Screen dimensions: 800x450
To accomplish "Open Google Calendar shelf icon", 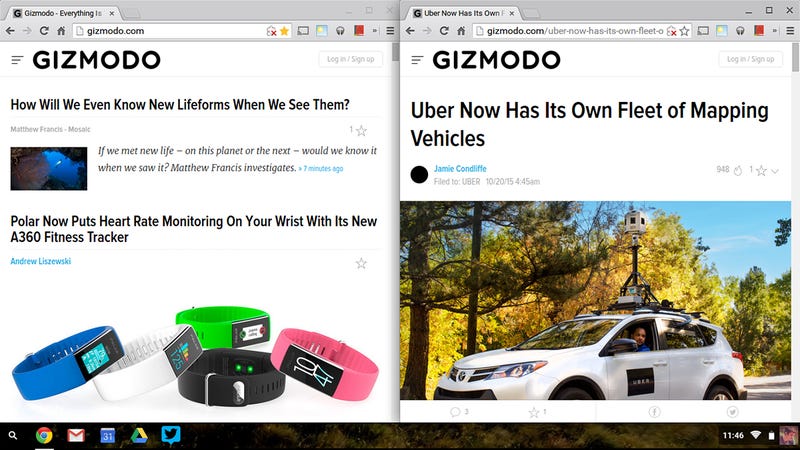I will [x=108, y=435].
